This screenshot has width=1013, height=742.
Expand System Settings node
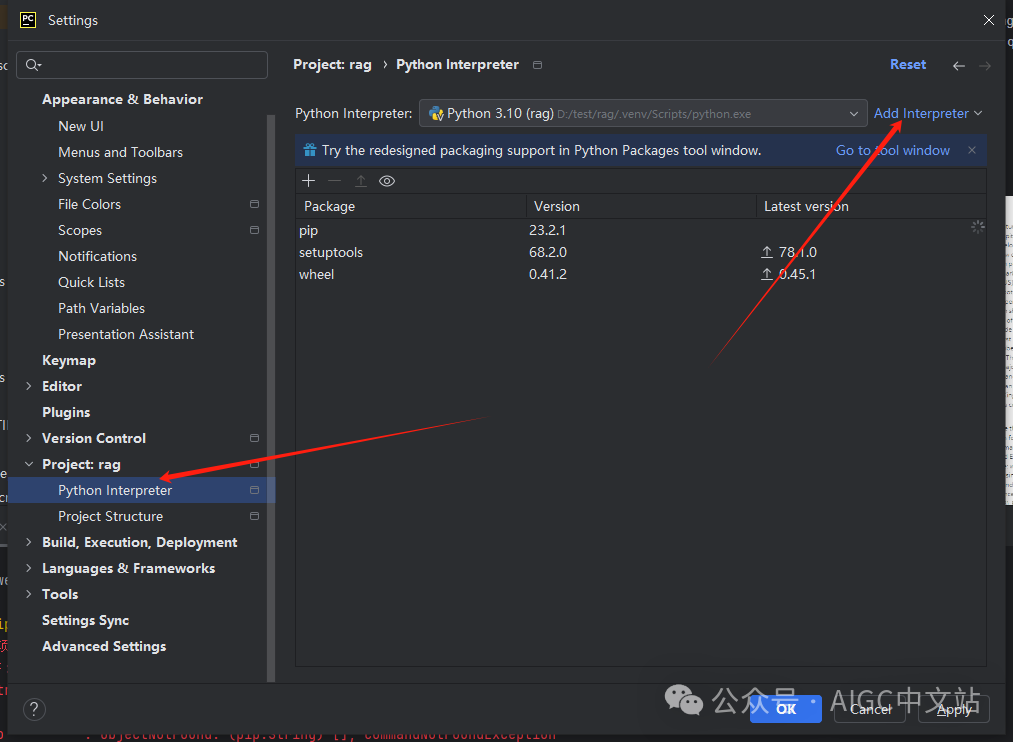[45, 178]
